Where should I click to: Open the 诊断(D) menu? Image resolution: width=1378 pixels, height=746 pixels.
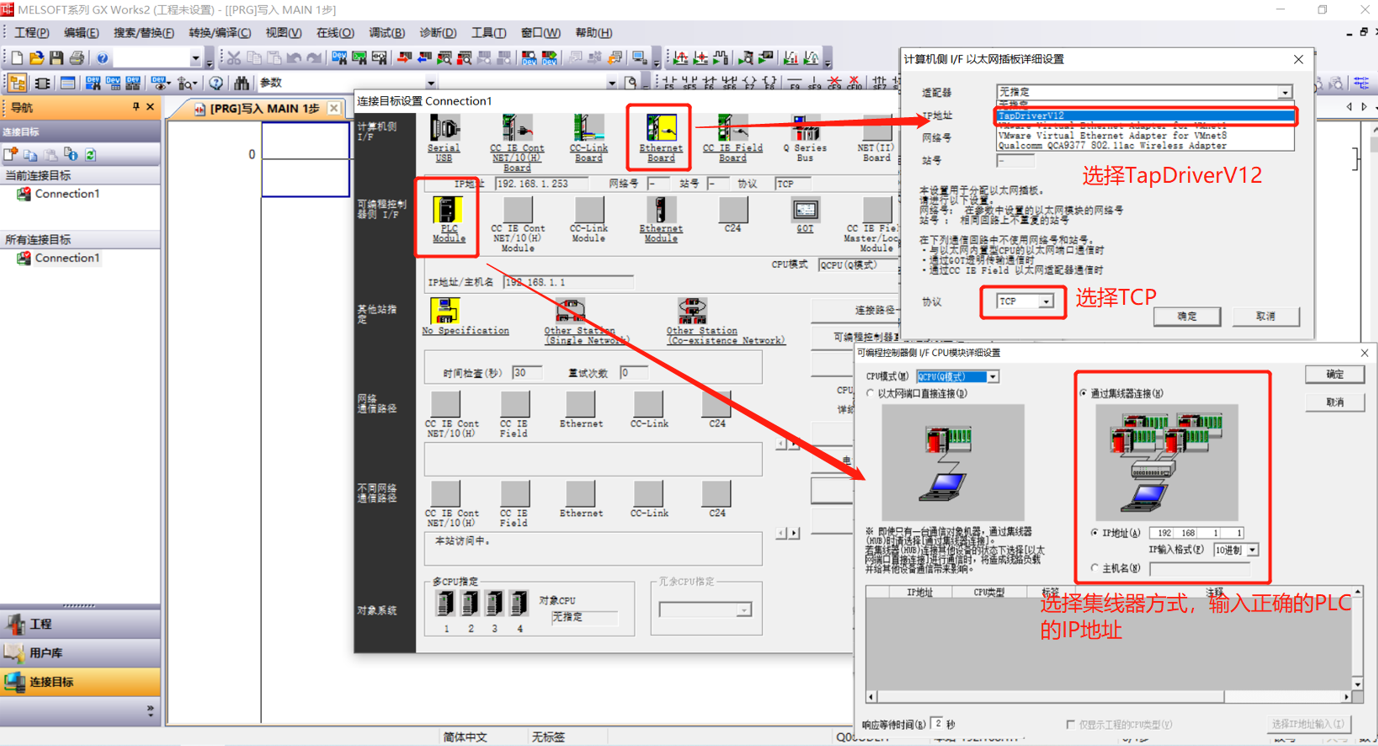[x=438, y=33]
